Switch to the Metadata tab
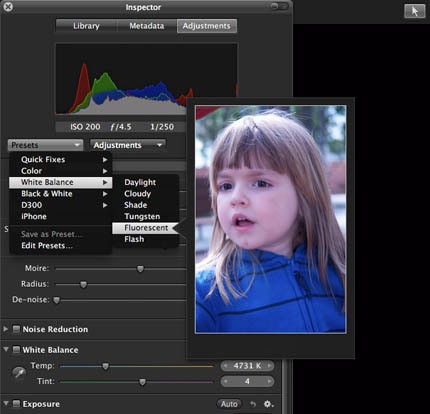430x414 pixels. (x=147, y=26)
